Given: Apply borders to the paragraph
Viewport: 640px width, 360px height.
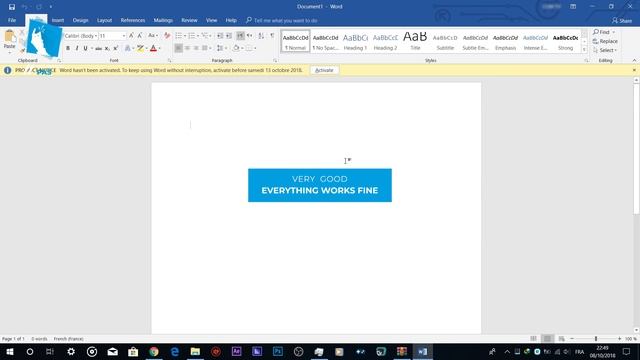Looking at the screenshot, I should pos(249,48).
